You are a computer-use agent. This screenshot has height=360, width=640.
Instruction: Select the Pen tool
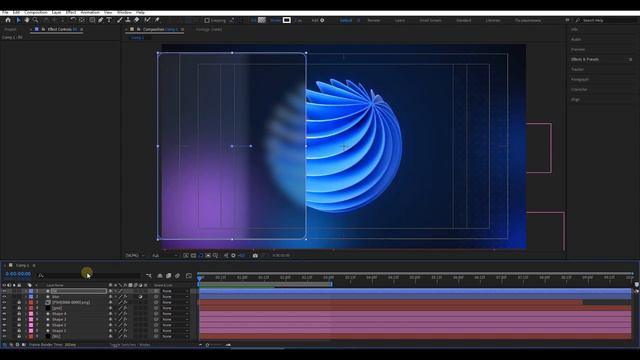pos(101,20)
